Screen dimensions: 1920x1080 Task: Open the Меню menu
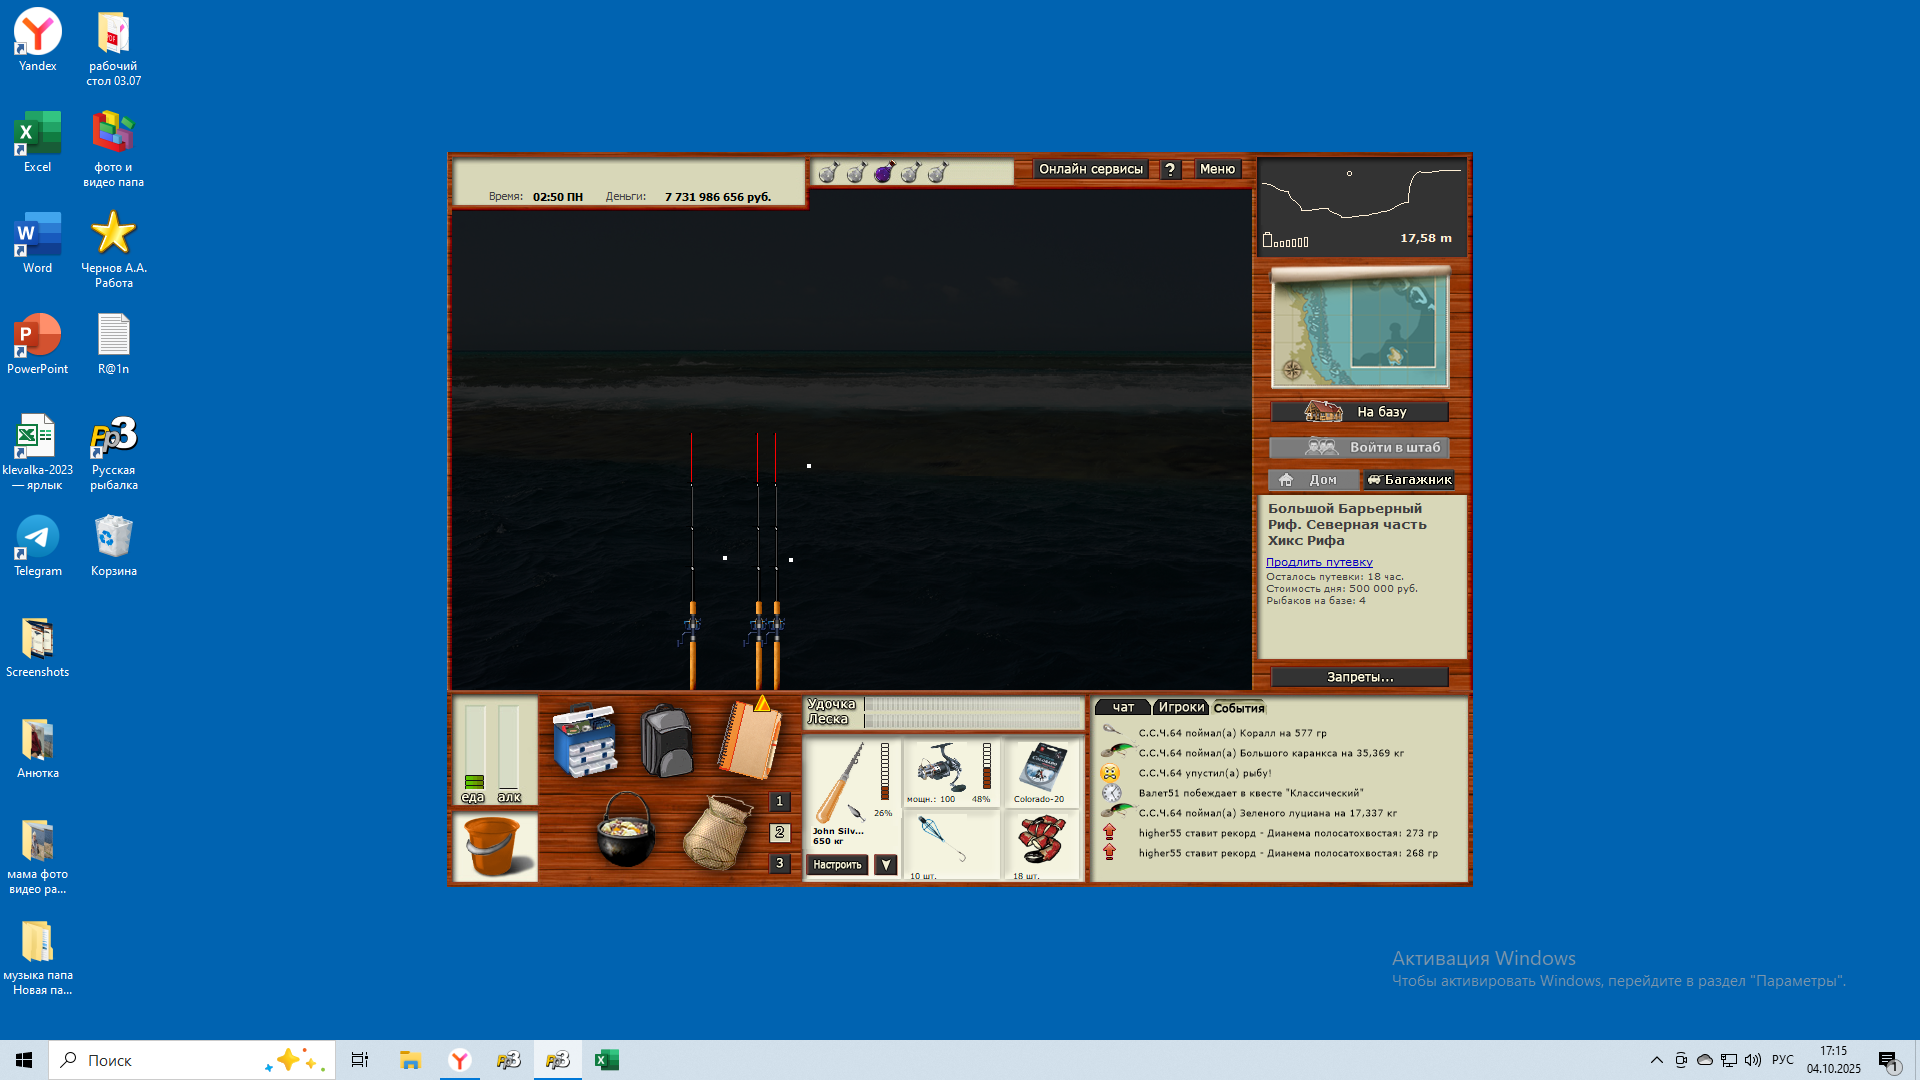coord(1217,169)
